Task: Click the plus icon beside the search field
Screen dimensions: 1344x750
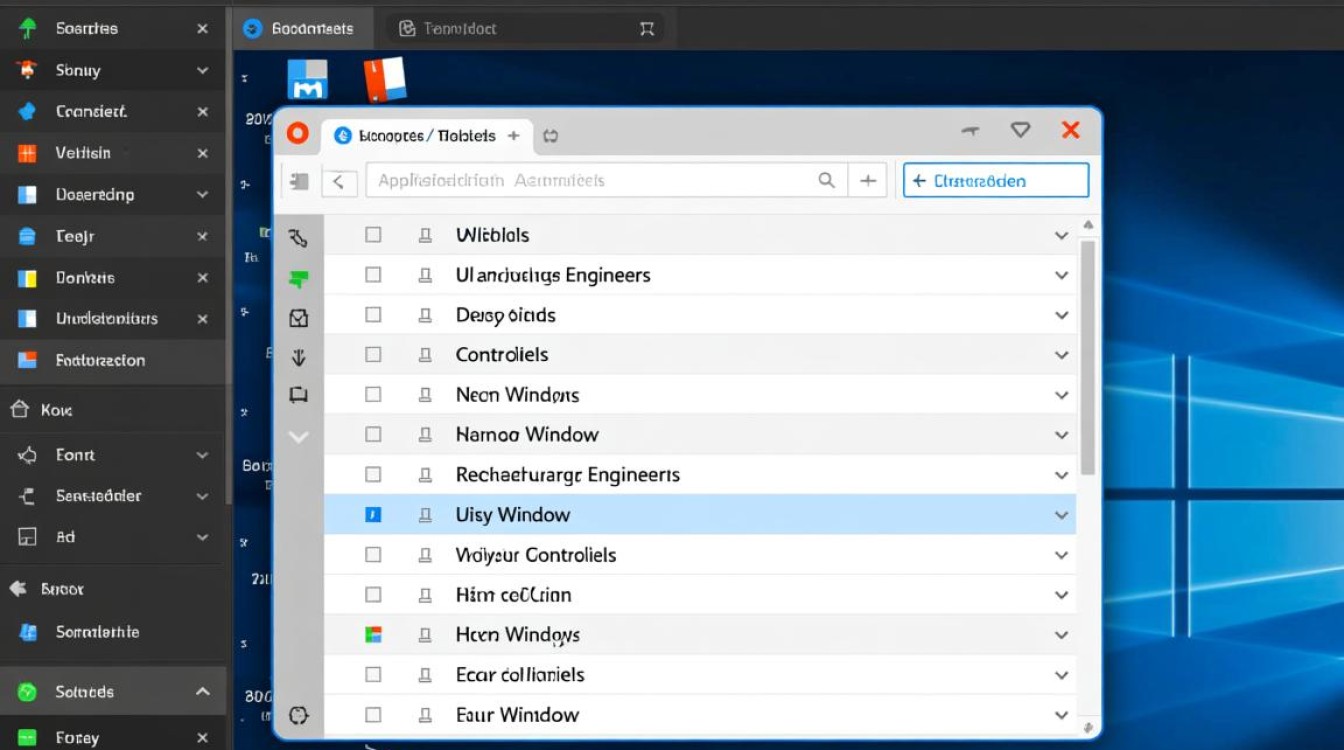Action: pyautogui.click(x=867, y=181)
